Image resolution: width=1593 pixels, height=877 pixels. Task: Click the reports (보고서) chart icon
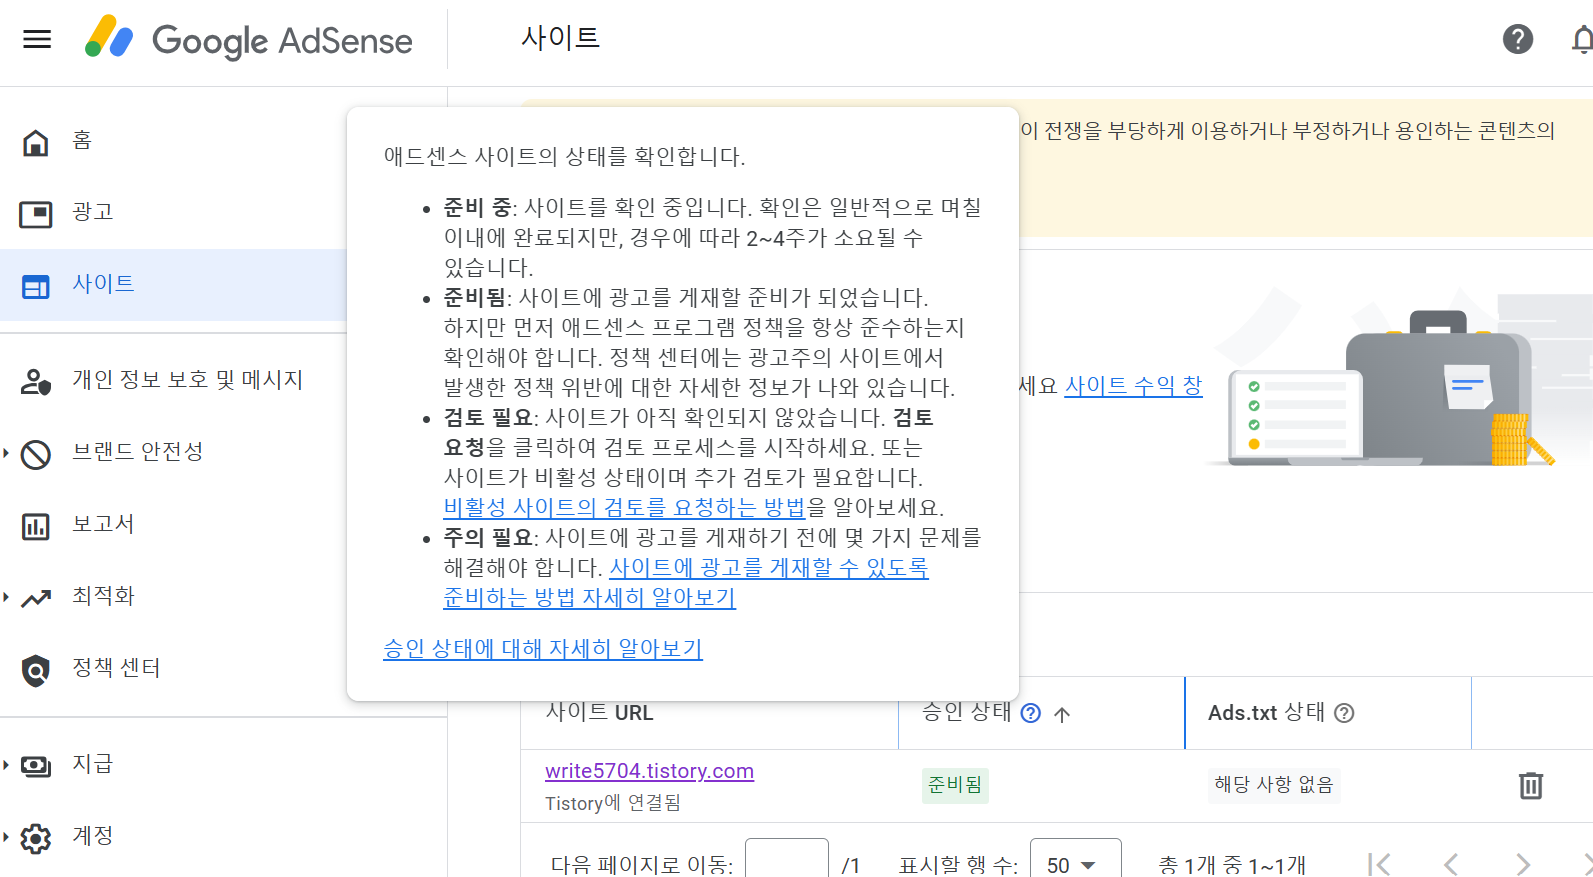[36, 526]
